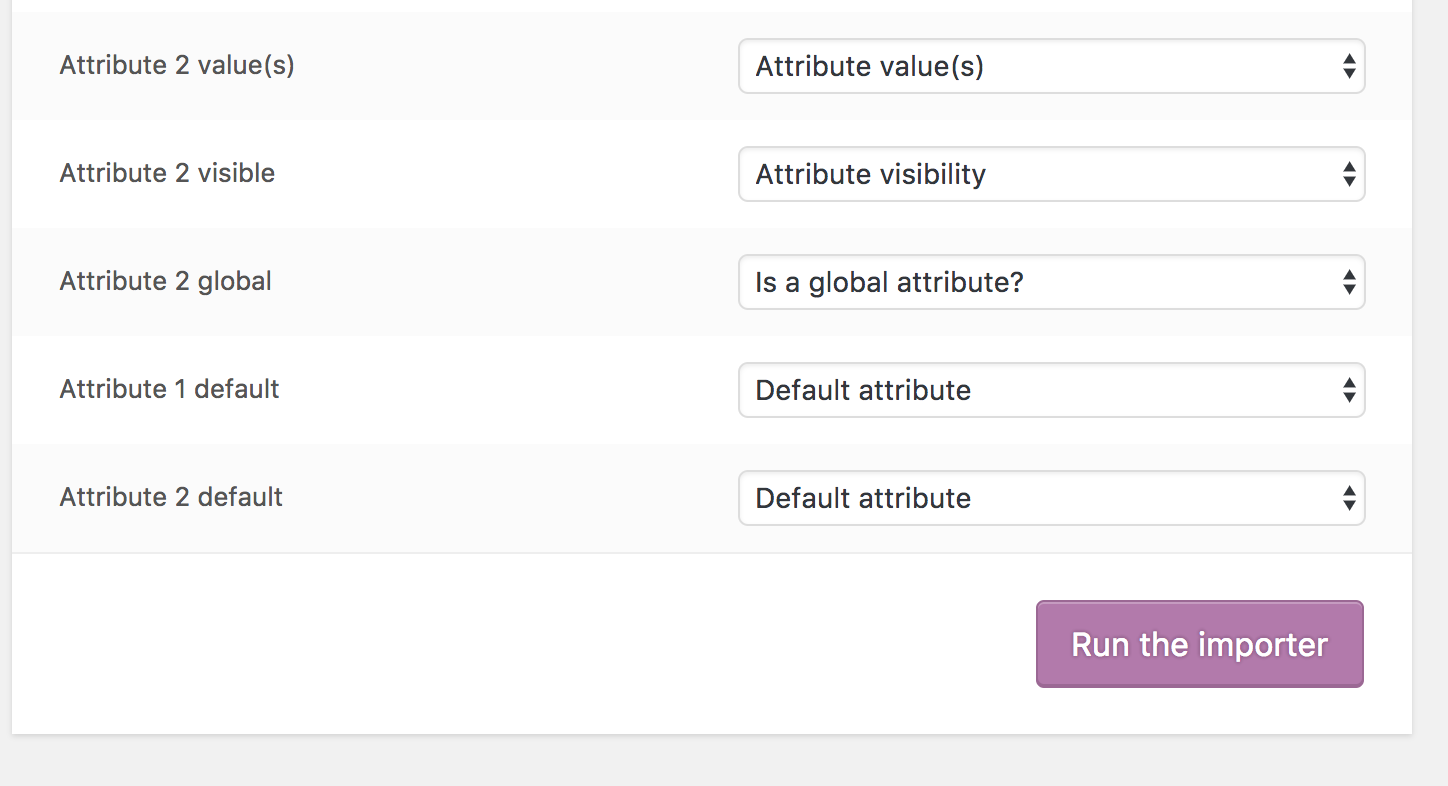Click the "Attribute 2 global" label text
The image size is (1448, 786).
(x=165, y=281)
